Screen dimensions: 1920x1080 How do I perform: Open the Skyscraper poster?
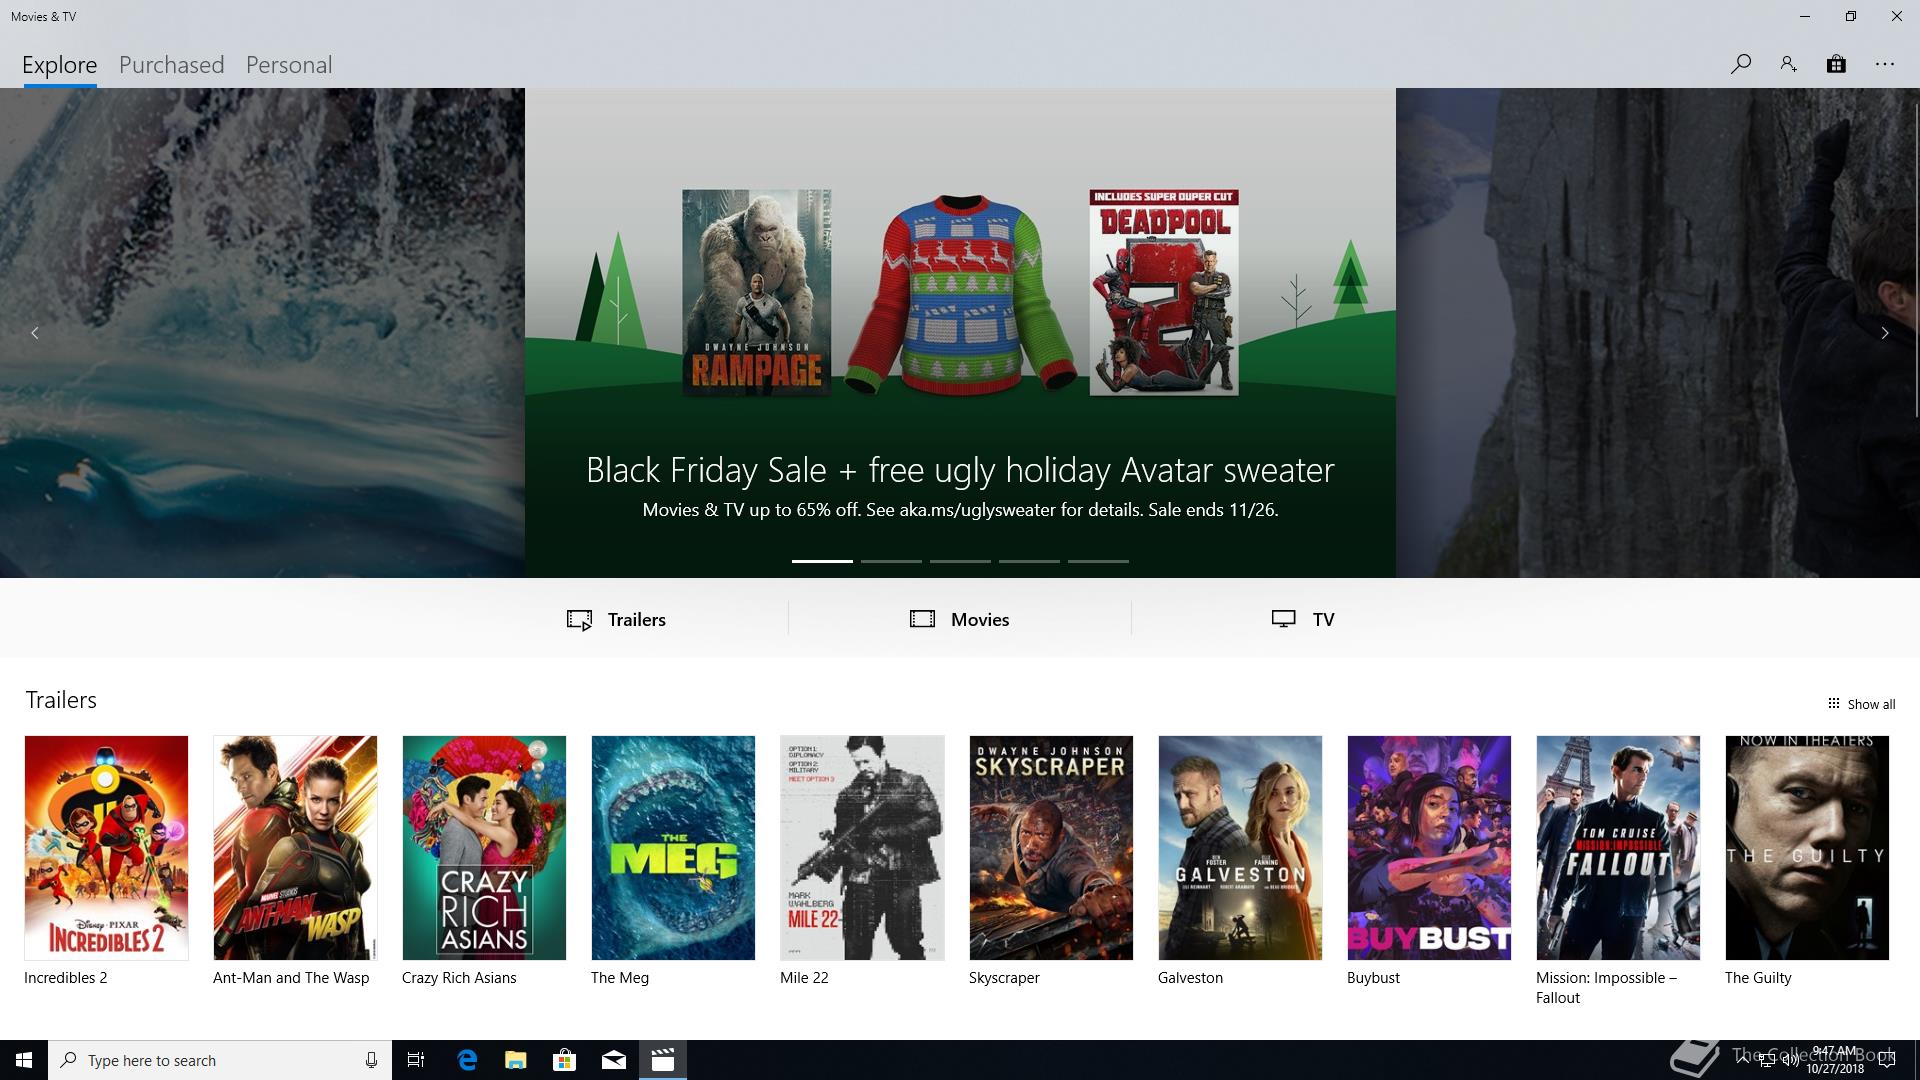1051,848
